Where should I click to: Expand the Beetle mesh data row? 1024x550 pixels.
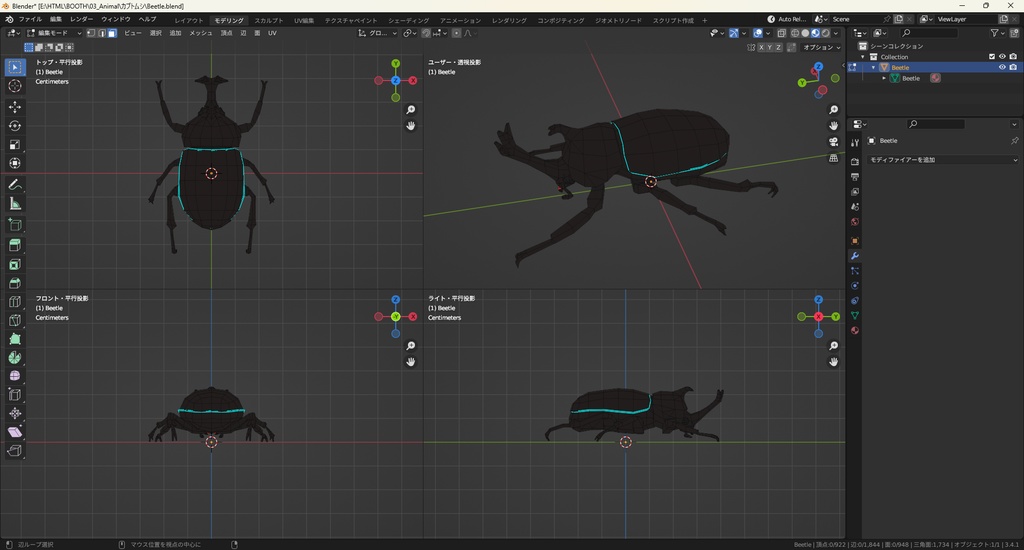click(x=884, y=78)
